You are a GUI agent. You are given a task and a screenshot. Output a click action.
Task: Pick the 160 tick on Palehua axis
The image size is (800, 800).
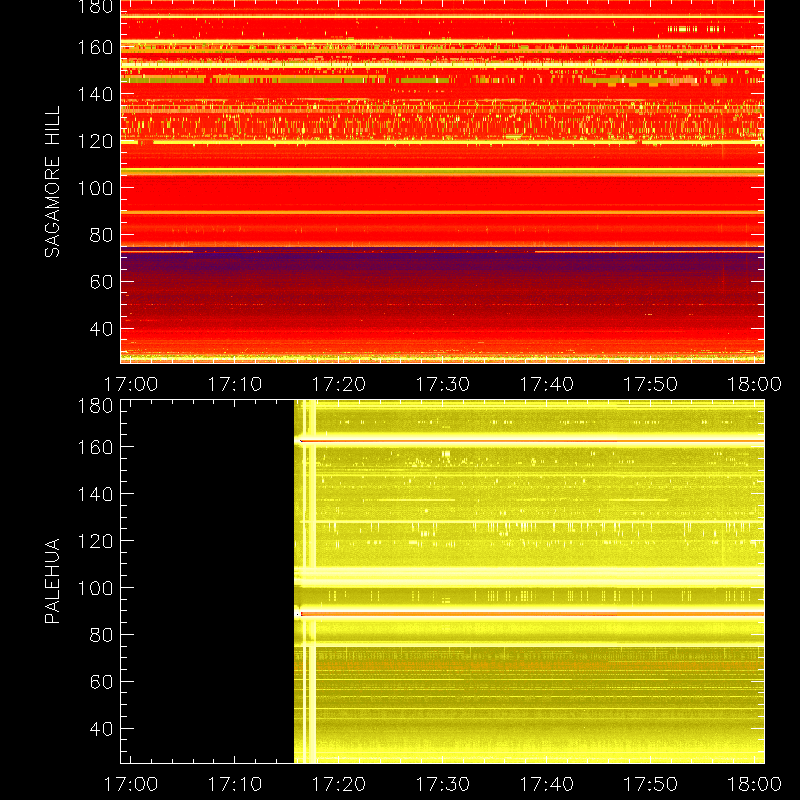[95, 447]
